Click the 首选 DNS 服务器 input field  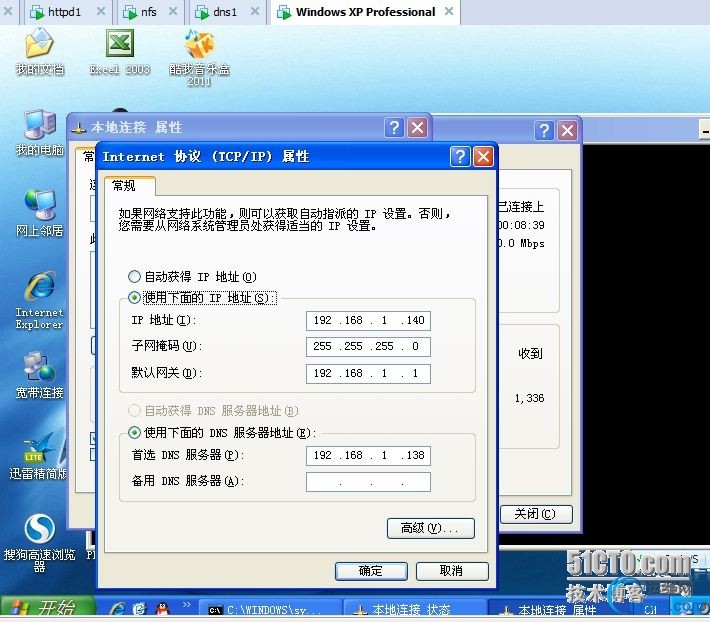(368, 455)
